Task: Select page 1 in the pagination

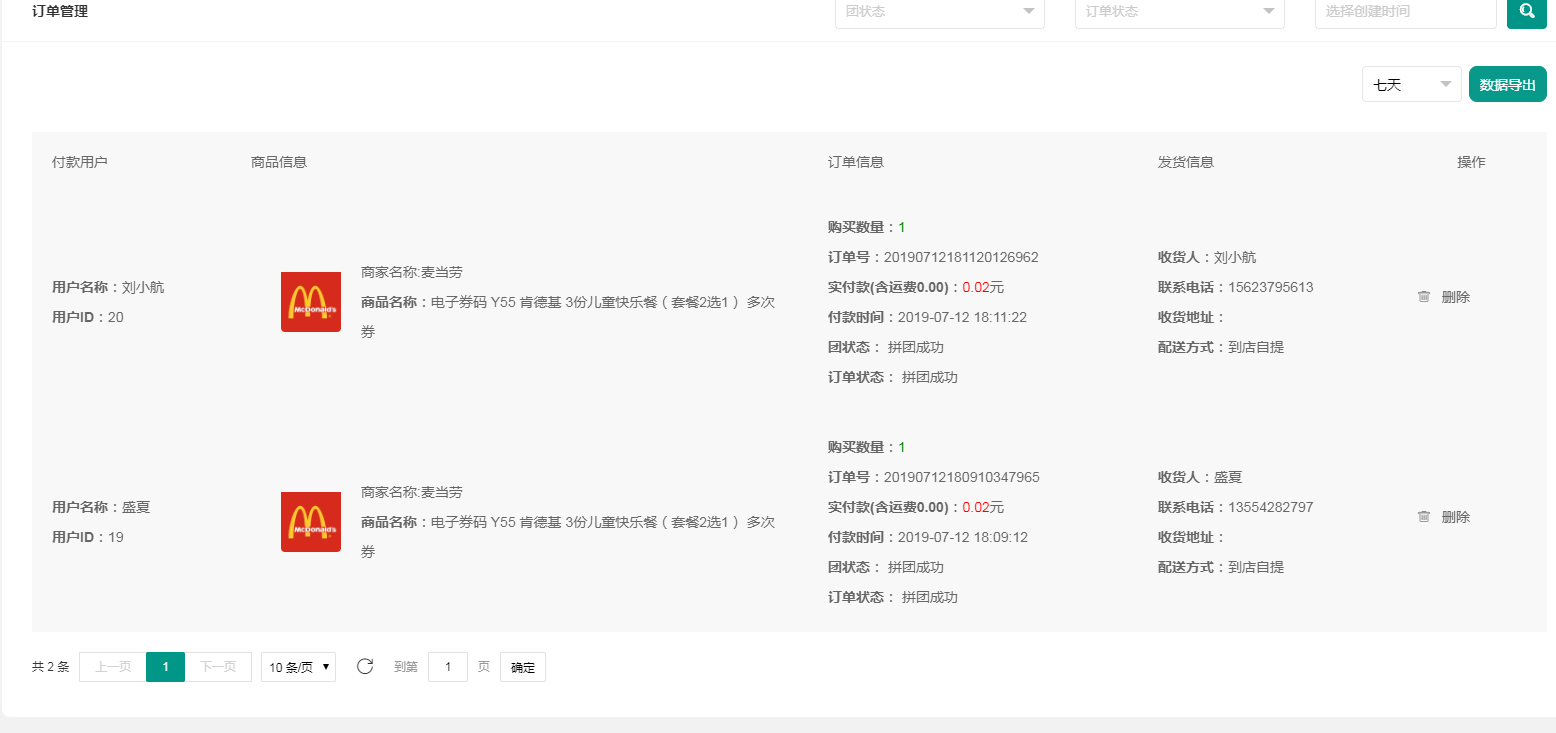Action: tap(165, 667)
